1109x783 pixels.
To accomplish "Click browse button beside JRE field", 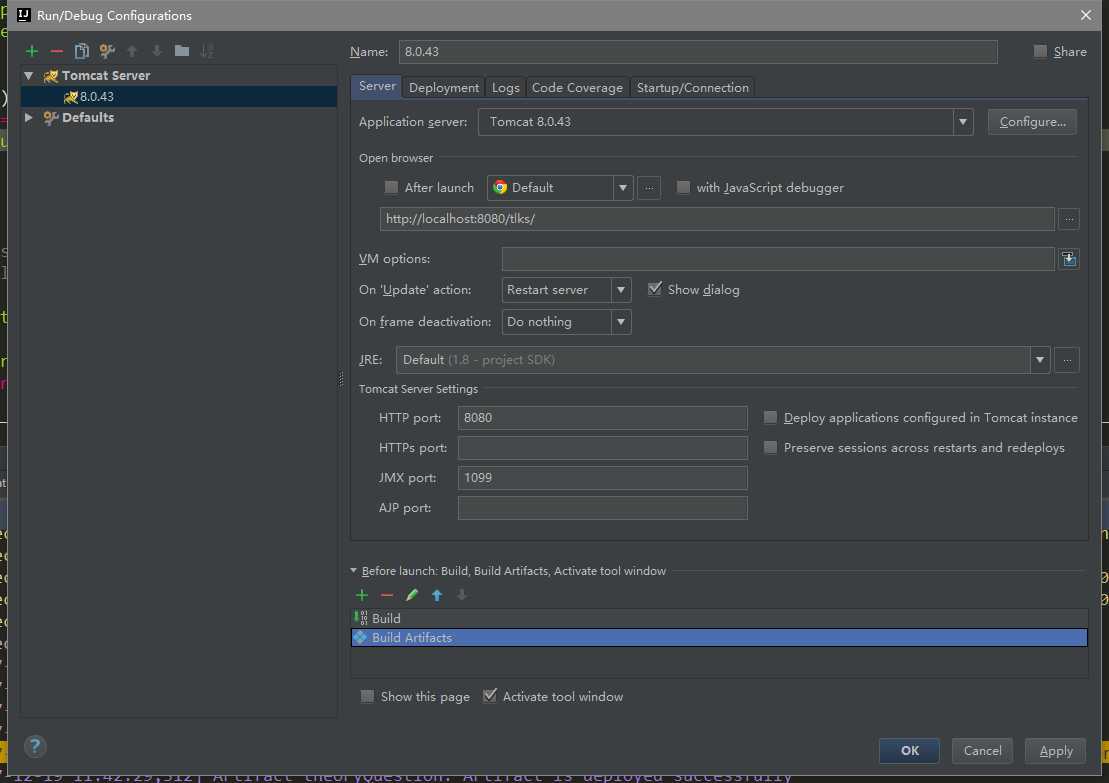I will (1067, 360).
